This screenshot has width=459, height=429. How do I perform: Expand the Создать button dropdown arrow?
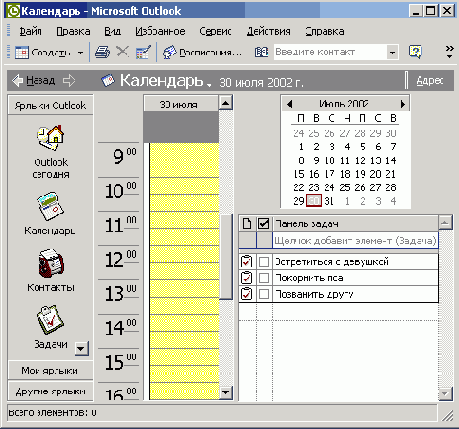tap(80, 53)
